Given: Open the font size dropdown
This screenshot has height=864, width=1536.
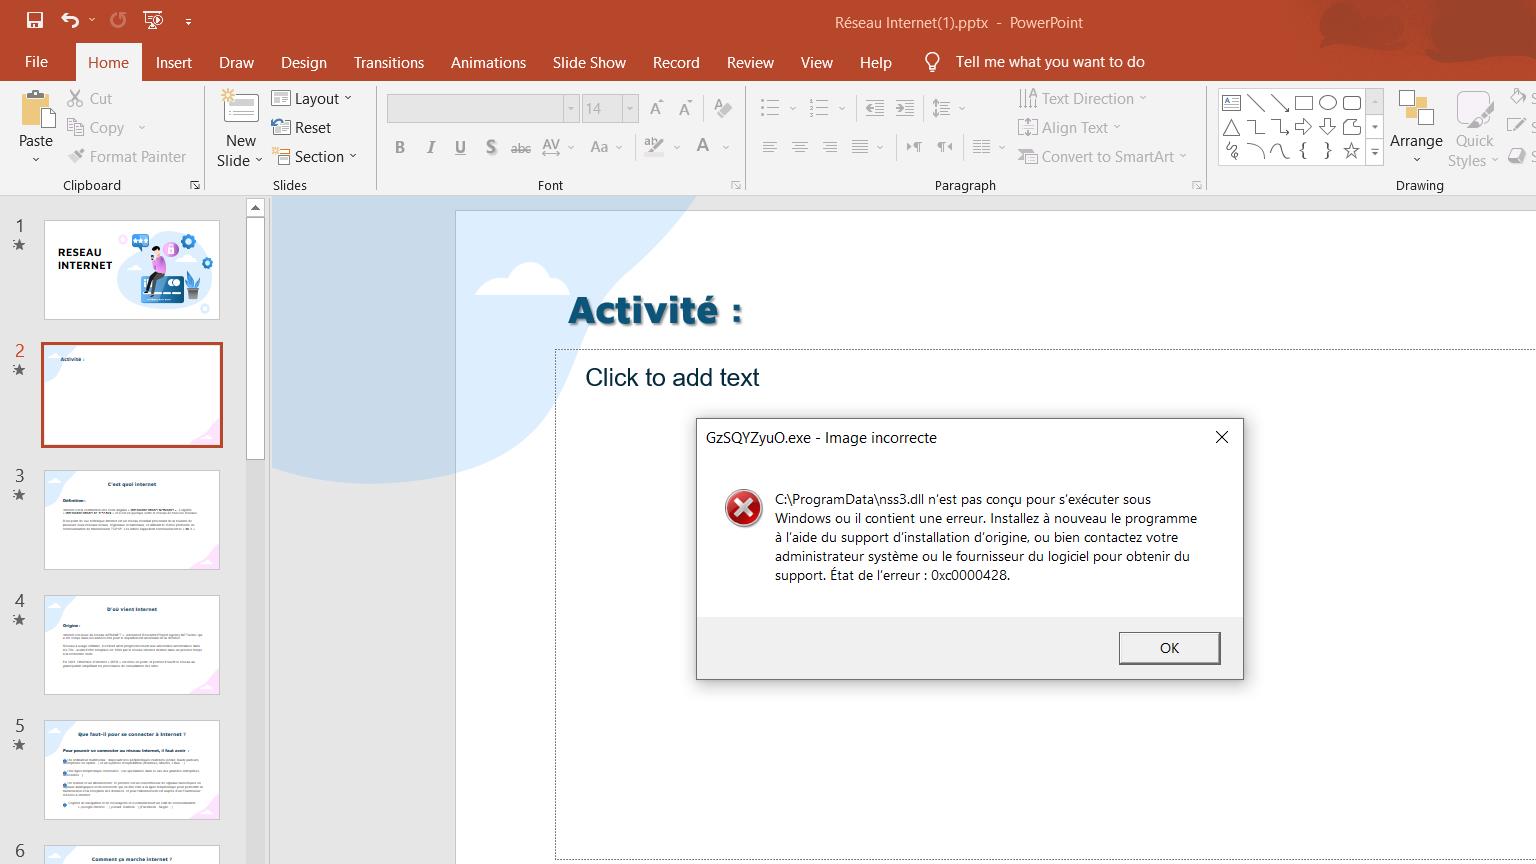Looking at the screenshot, I should (x=629, y=108).
